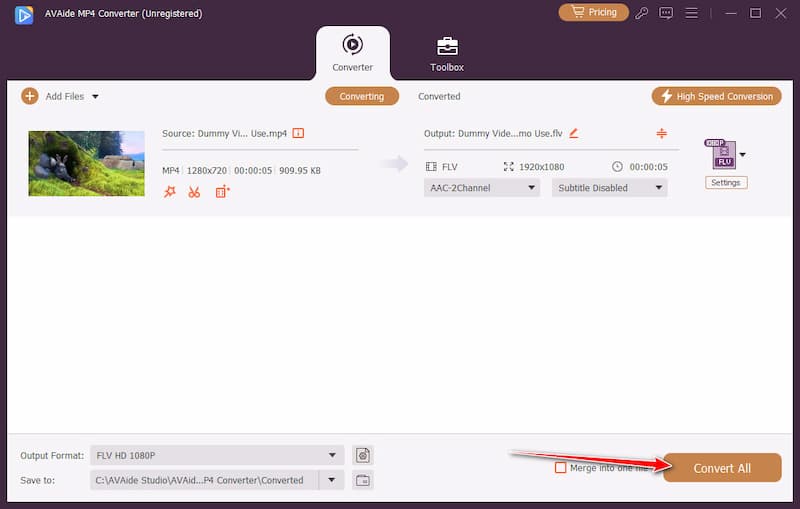Enable Merge into one file checkbox

click(560, 467)
